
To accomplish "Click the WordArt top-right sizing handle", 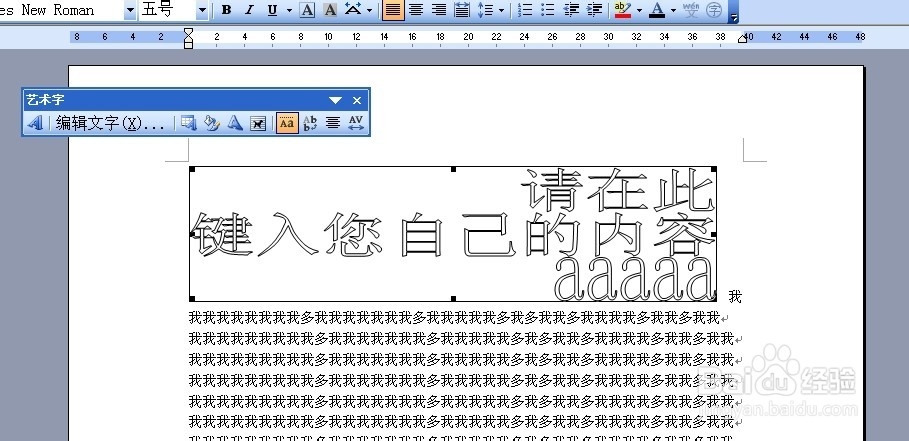I will pyautogui.click(x=714, y=169).
